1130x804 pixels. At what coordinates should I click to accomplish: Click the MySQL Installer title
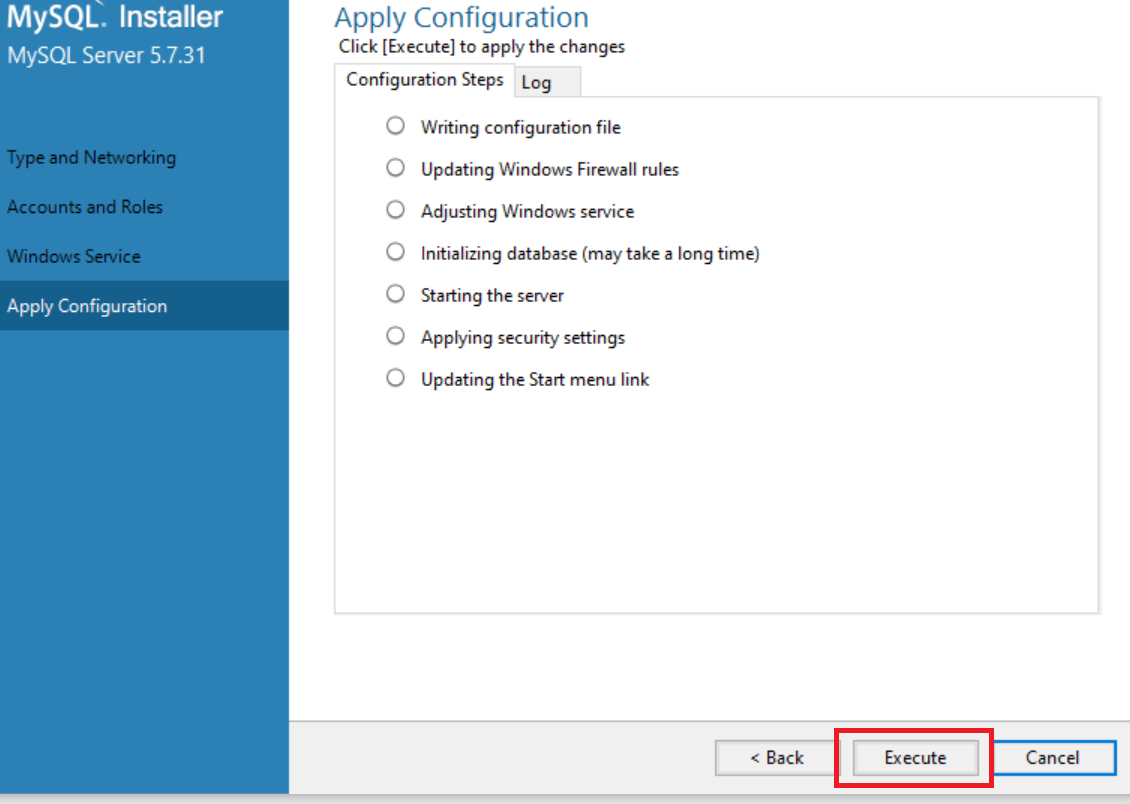(115, 17)
